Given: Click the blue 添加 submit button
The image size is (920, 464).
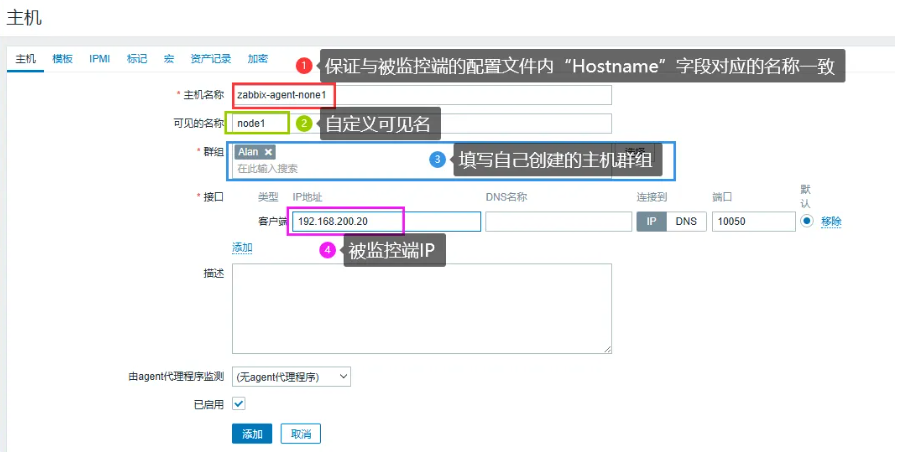Looking at the screenshot, I should pos(252,434).
